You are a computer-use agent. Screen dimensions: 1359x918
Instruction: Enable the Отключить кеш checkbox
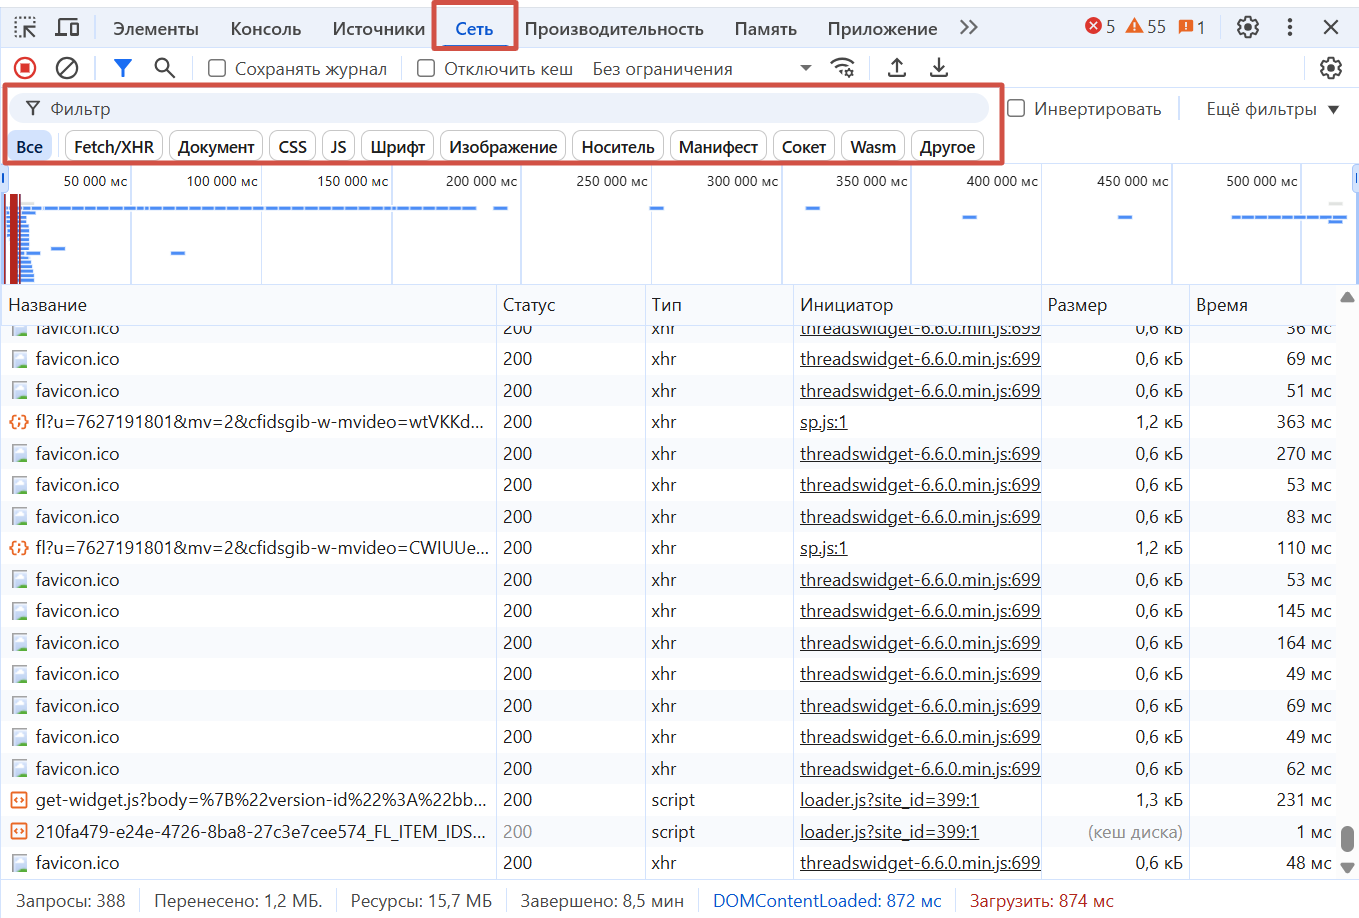point(426,69)
